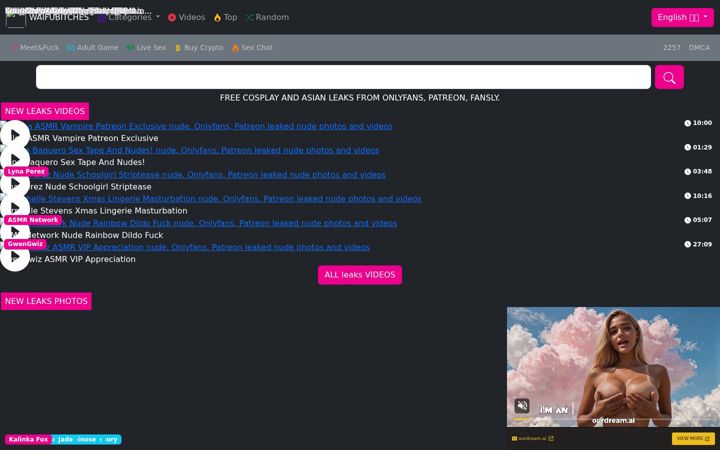
Task: Open the NEW LEAKS PHOTOS heading
Action: click(x=46, y=301)
